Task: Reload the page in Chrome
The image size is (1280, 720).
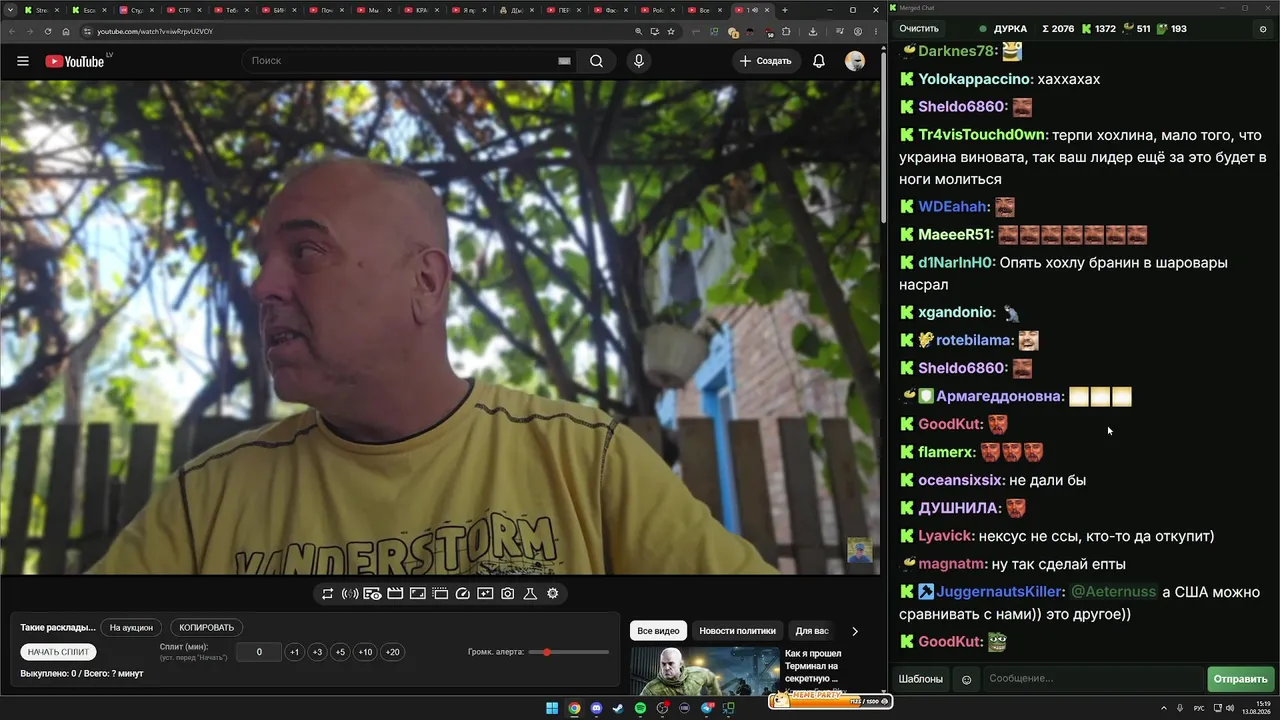Action: click(x=48, y=31)
